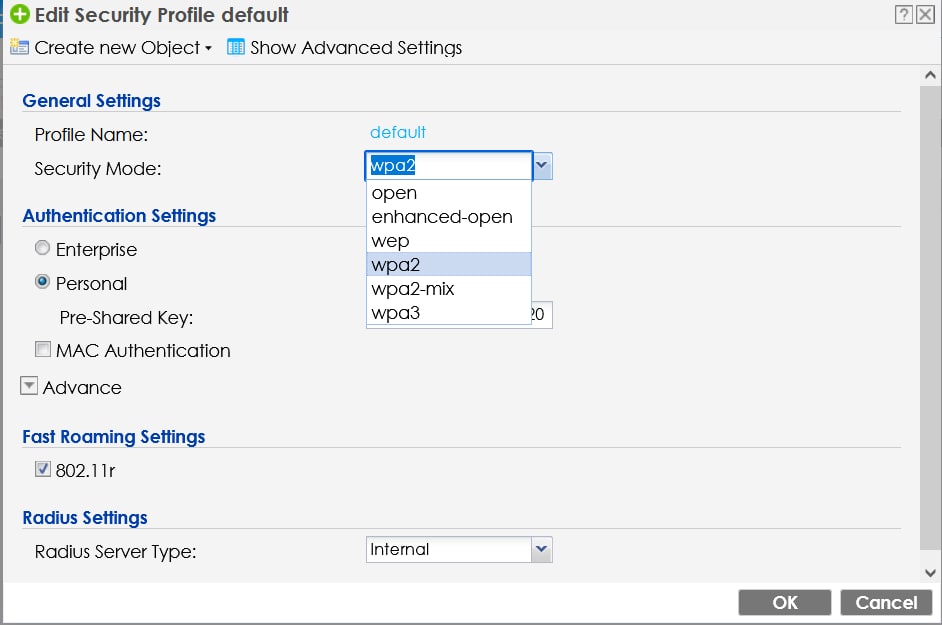Select the Personal radio button
This screenshot has height=625, width=942.
[x=42, y=283]
